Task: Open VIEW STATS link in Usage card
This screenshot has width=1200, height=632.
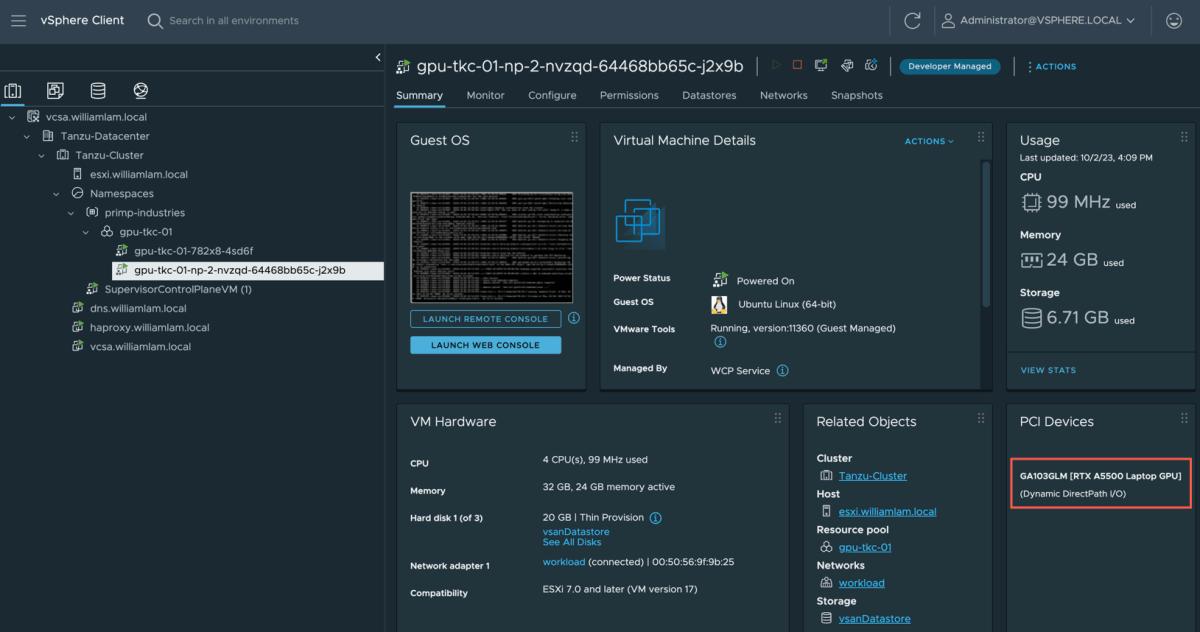Action: [1048, 370]
